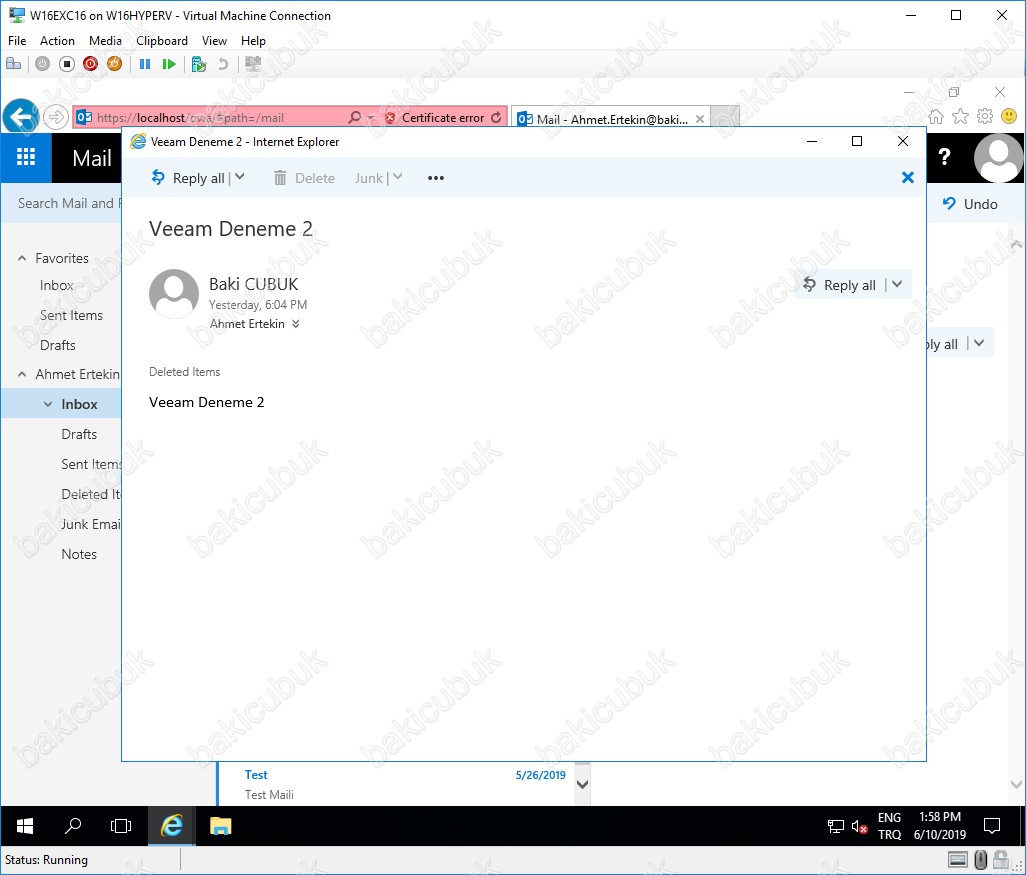Expand the Ahmet Ertekin recipients list

296,324
